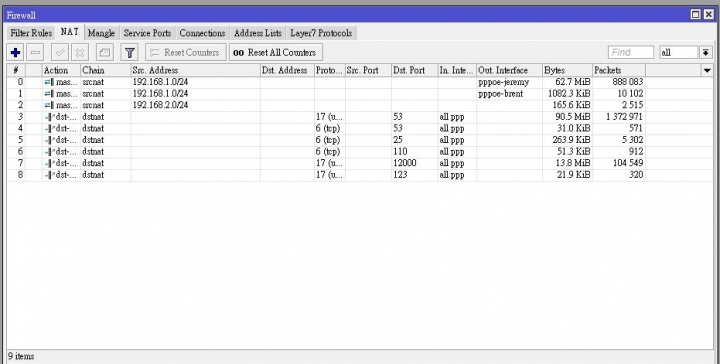Switch to the Address Lists tab
This screenshot has height=364, width=720.
pyautogui.click(x=258, y=33)
